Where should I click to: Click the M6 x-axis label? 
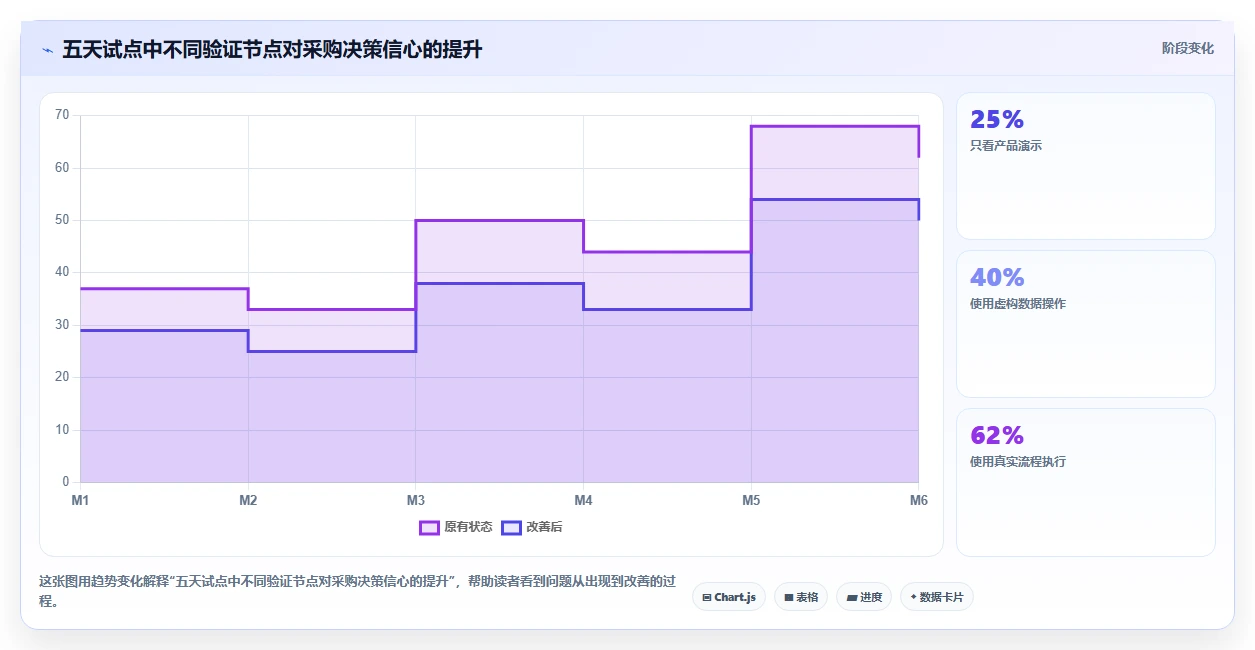click(918, 500)
